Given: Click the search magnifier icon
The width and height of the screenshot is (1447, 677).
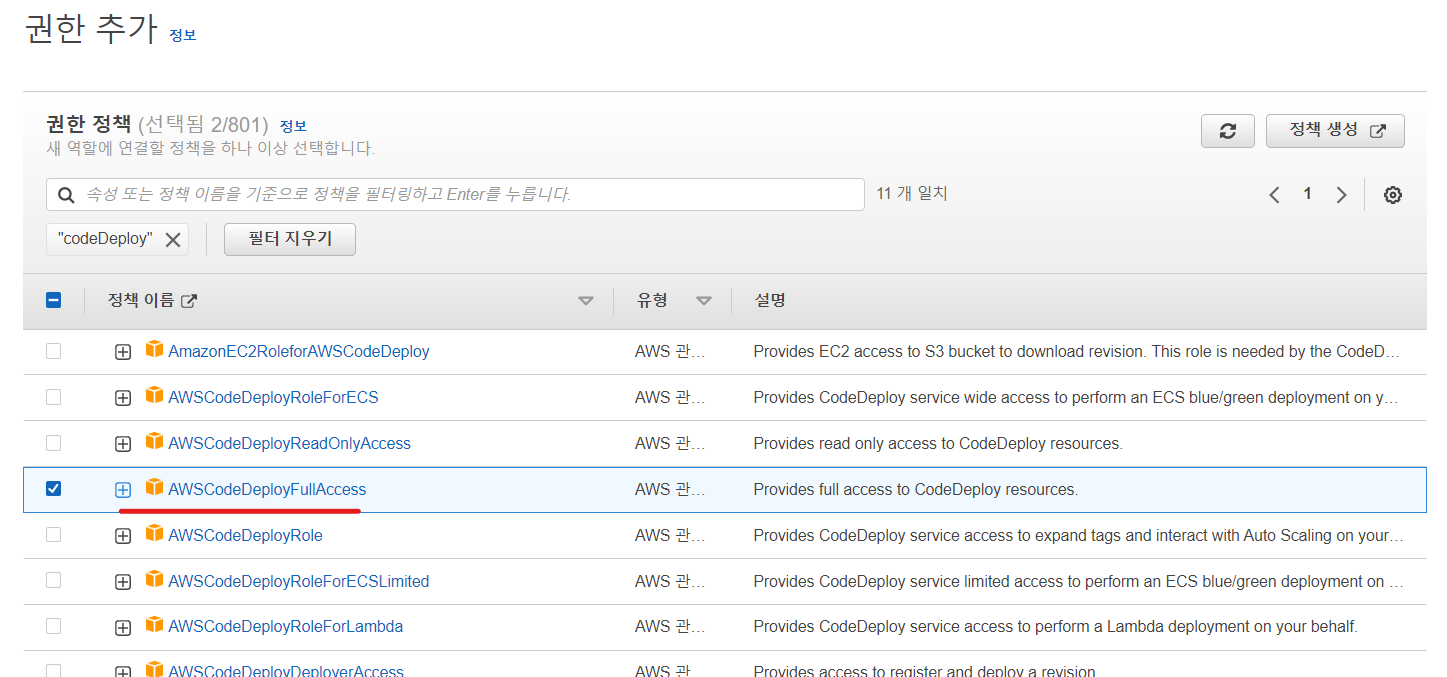Looking at the screenshot, I should pyautogui.click(x=66, y=195).
